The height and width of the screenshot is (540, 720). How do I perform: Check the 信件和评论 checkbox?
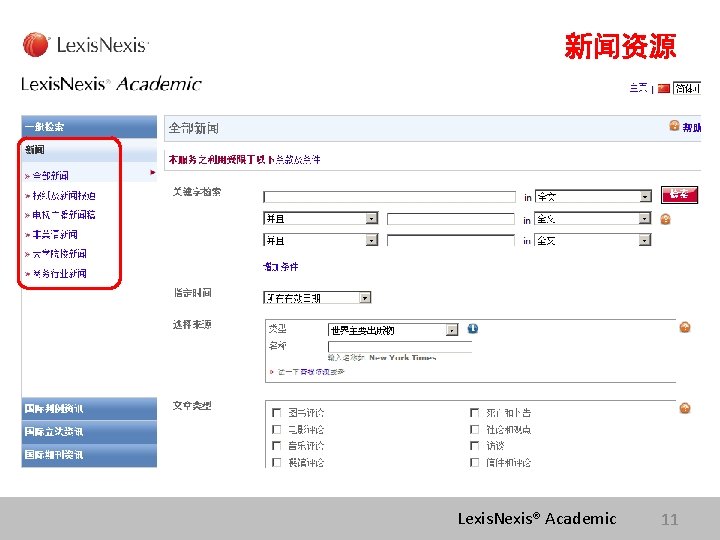pyautogui.click(x=474, y=462)
